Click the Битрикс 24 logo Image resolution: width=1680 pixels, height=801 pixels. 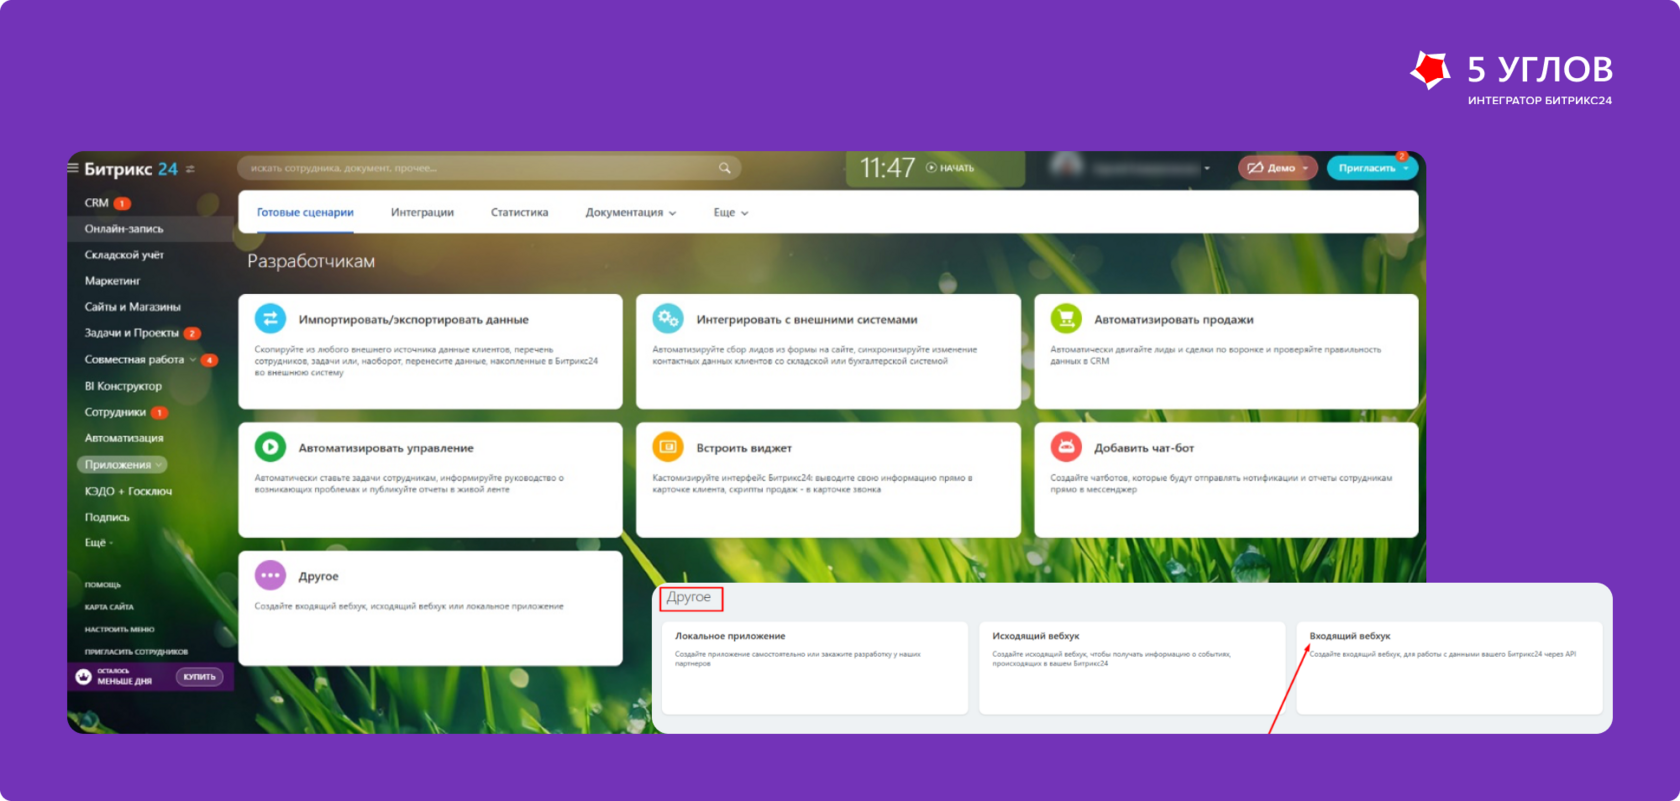click(131, 169)
